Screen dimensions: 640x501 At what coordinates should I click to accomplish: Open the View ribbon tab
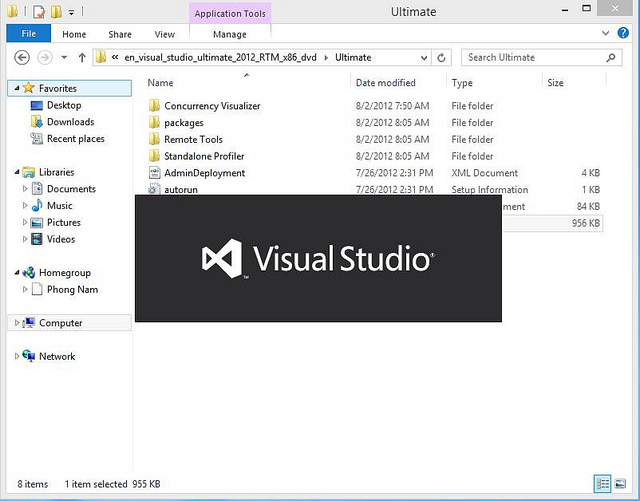(x=164, y=34)
